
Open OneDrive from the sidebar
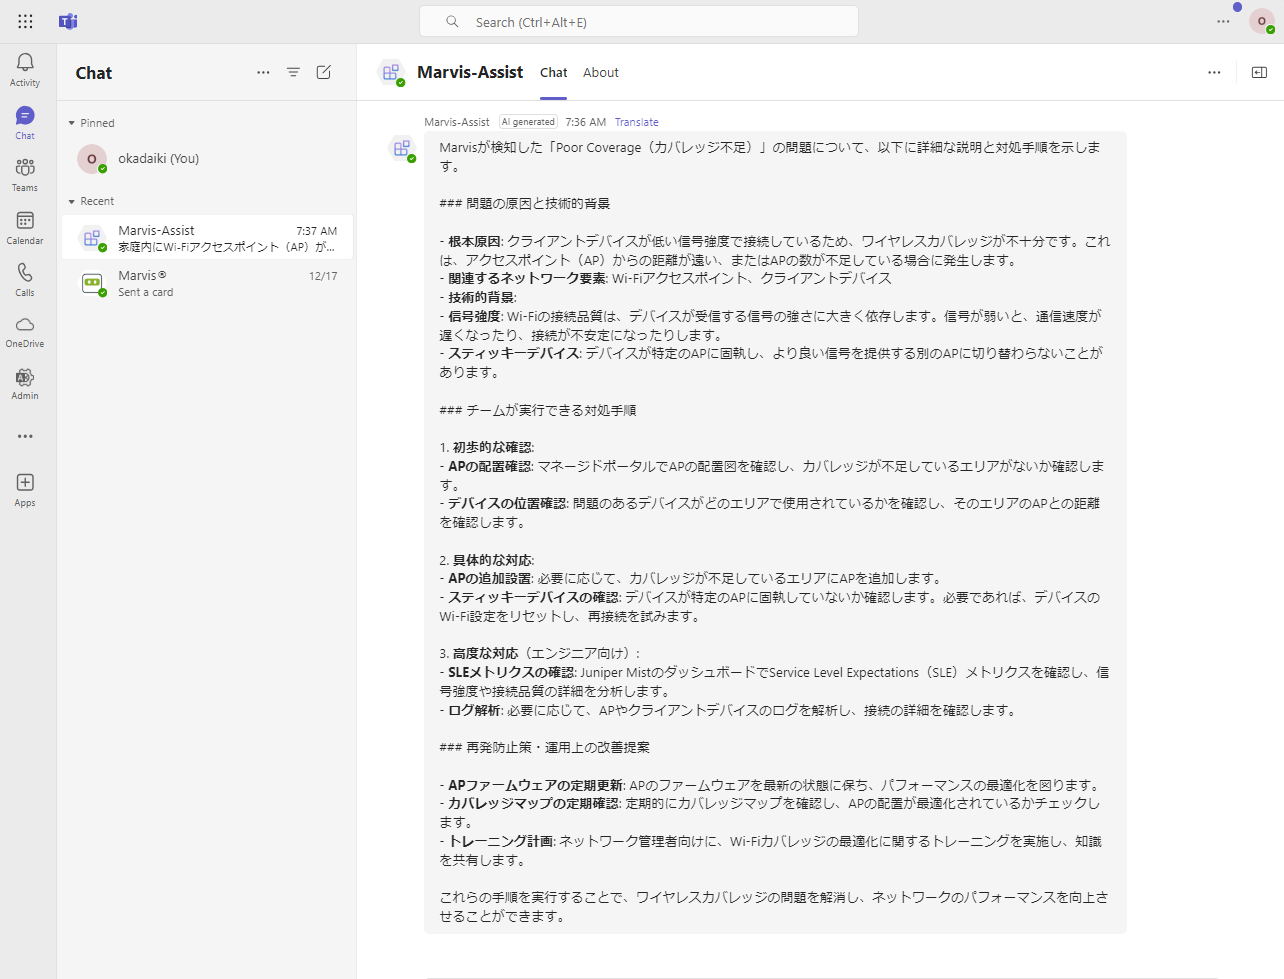click(25, 331)
